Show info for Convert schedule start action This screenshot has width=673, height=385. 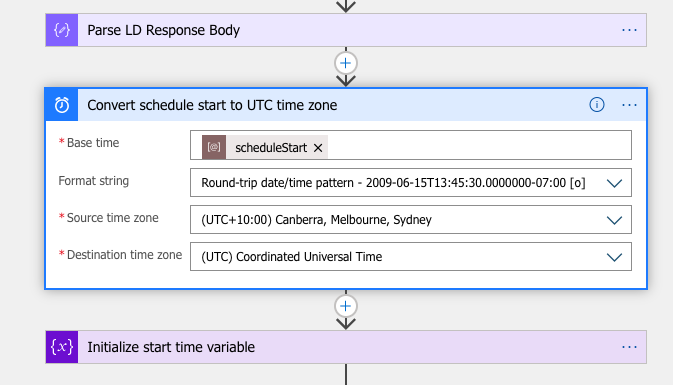click(597, 105)
